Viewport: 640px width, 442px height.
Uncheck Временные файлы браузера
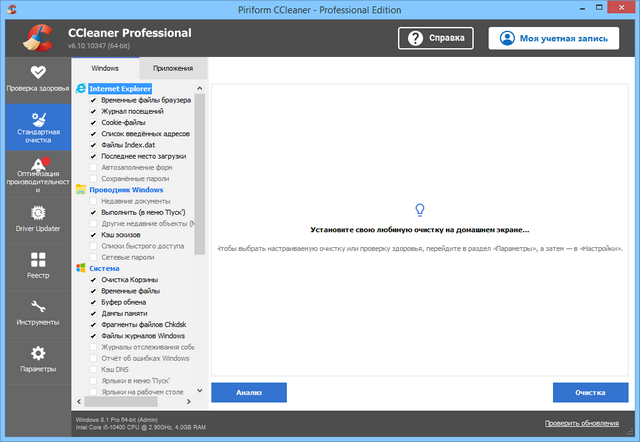pyautogui.click(x=93, y=100)
